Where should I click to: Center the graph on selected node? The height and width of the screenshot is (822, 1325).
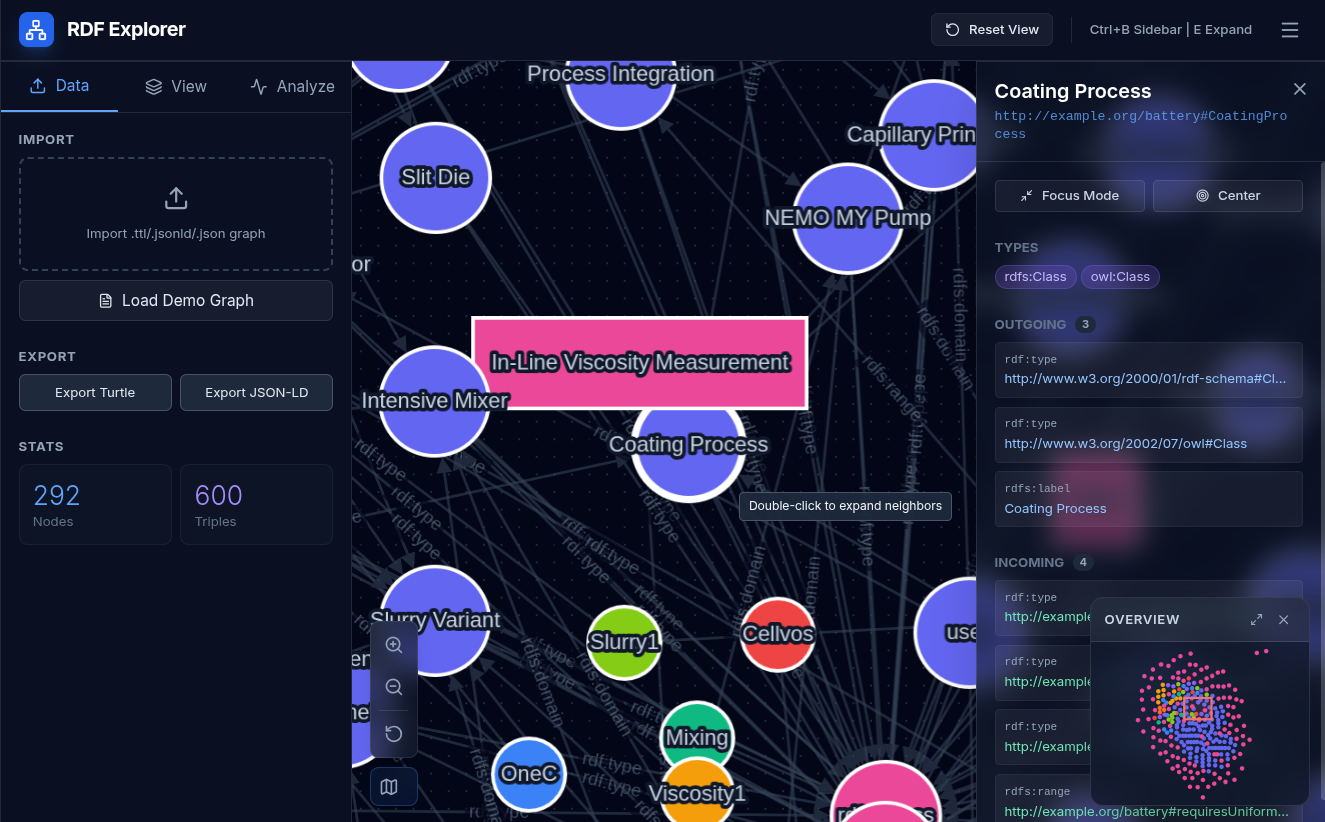pyautogui.click(x=1227, y=196)
